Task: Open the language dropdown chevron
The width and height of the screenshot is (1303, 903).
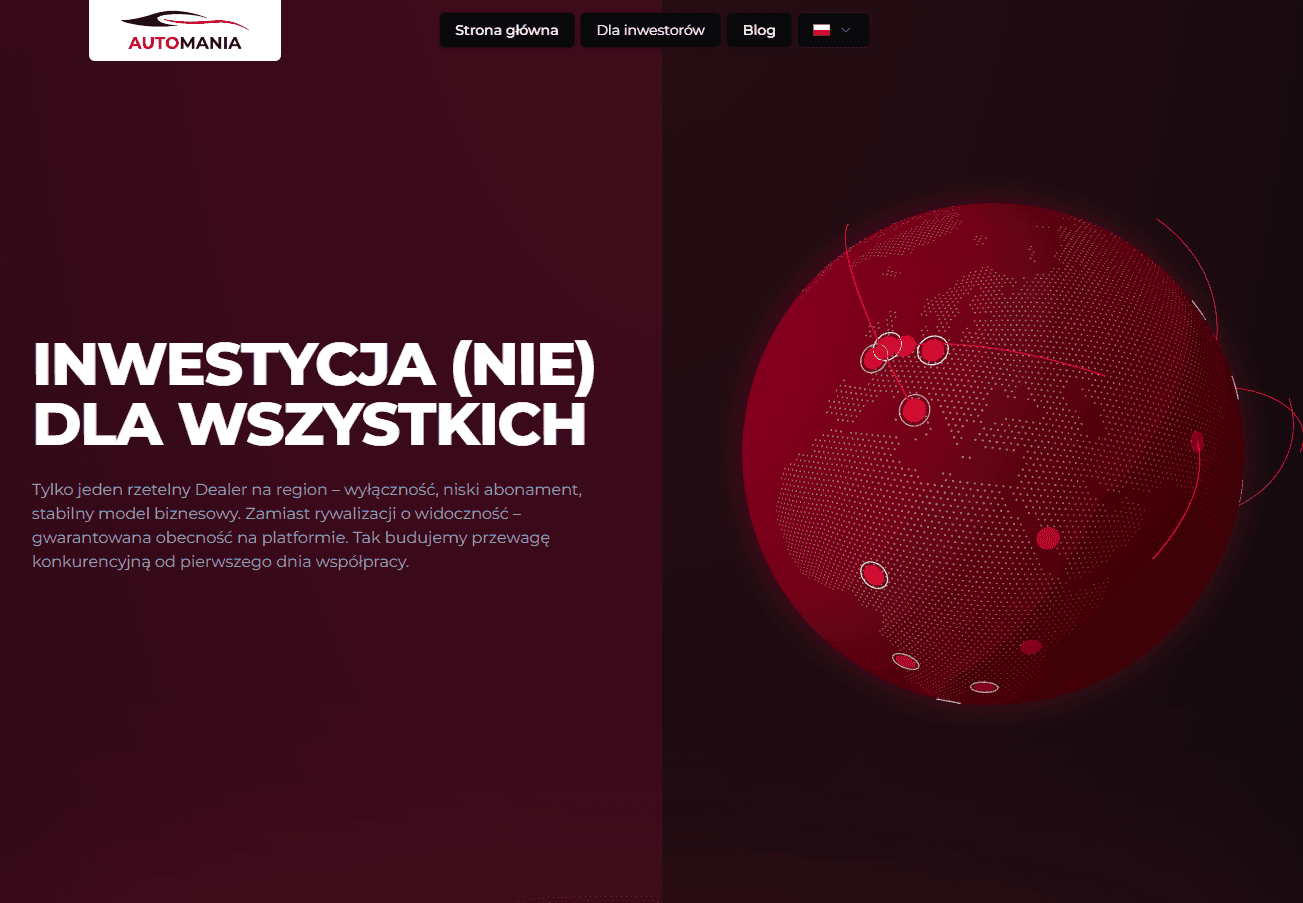Action: coord(847,30)
